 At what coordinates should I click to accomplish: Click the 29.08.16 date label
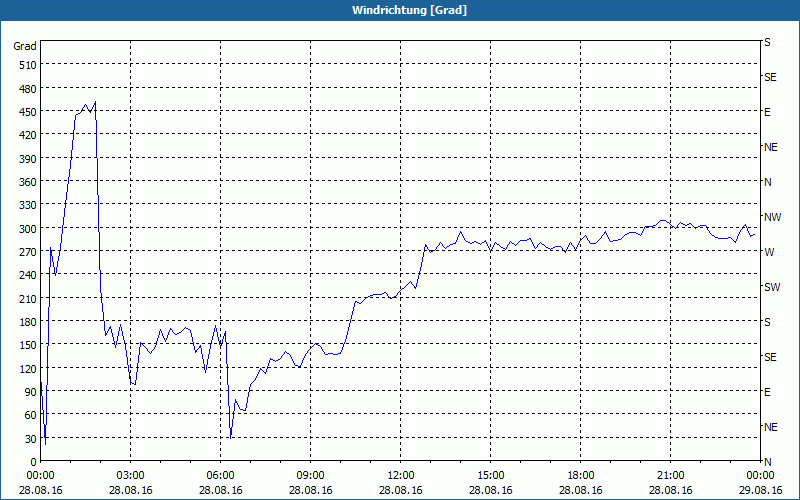pos(760,490)
